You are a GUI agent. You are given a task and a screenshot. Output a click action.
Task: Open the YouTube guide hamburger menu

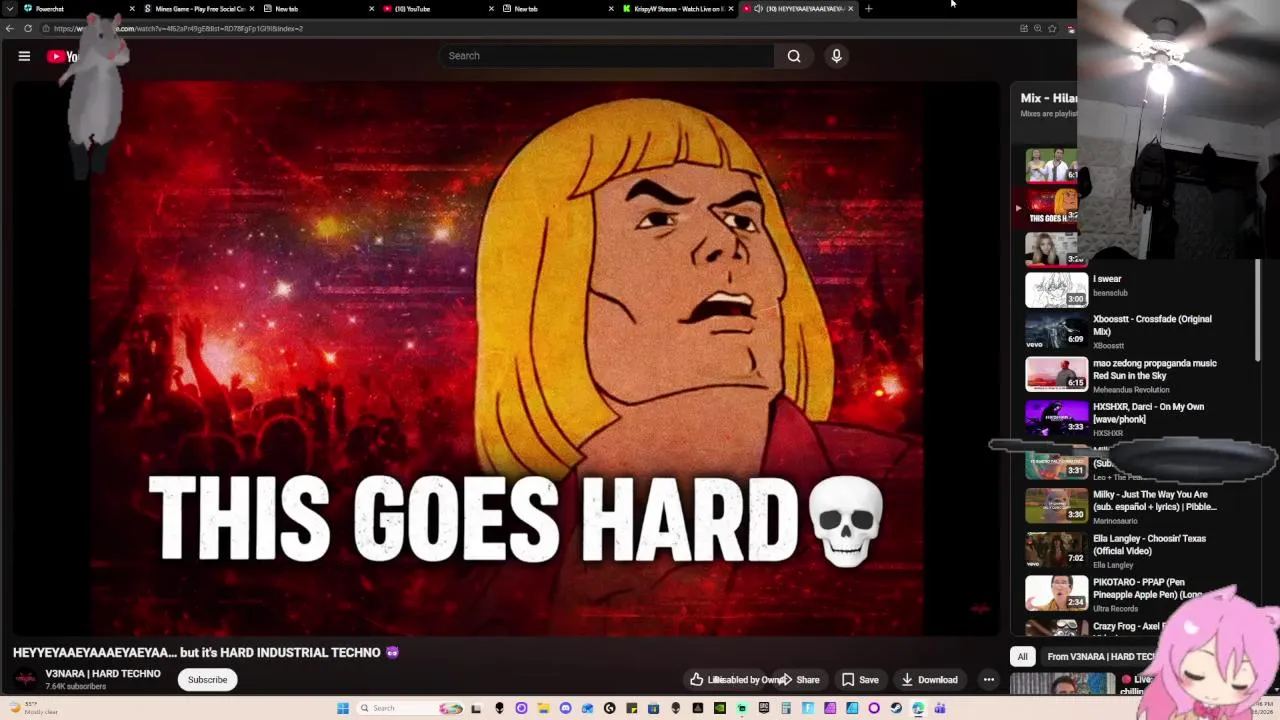pyautogui.click(x=24, y=56)
